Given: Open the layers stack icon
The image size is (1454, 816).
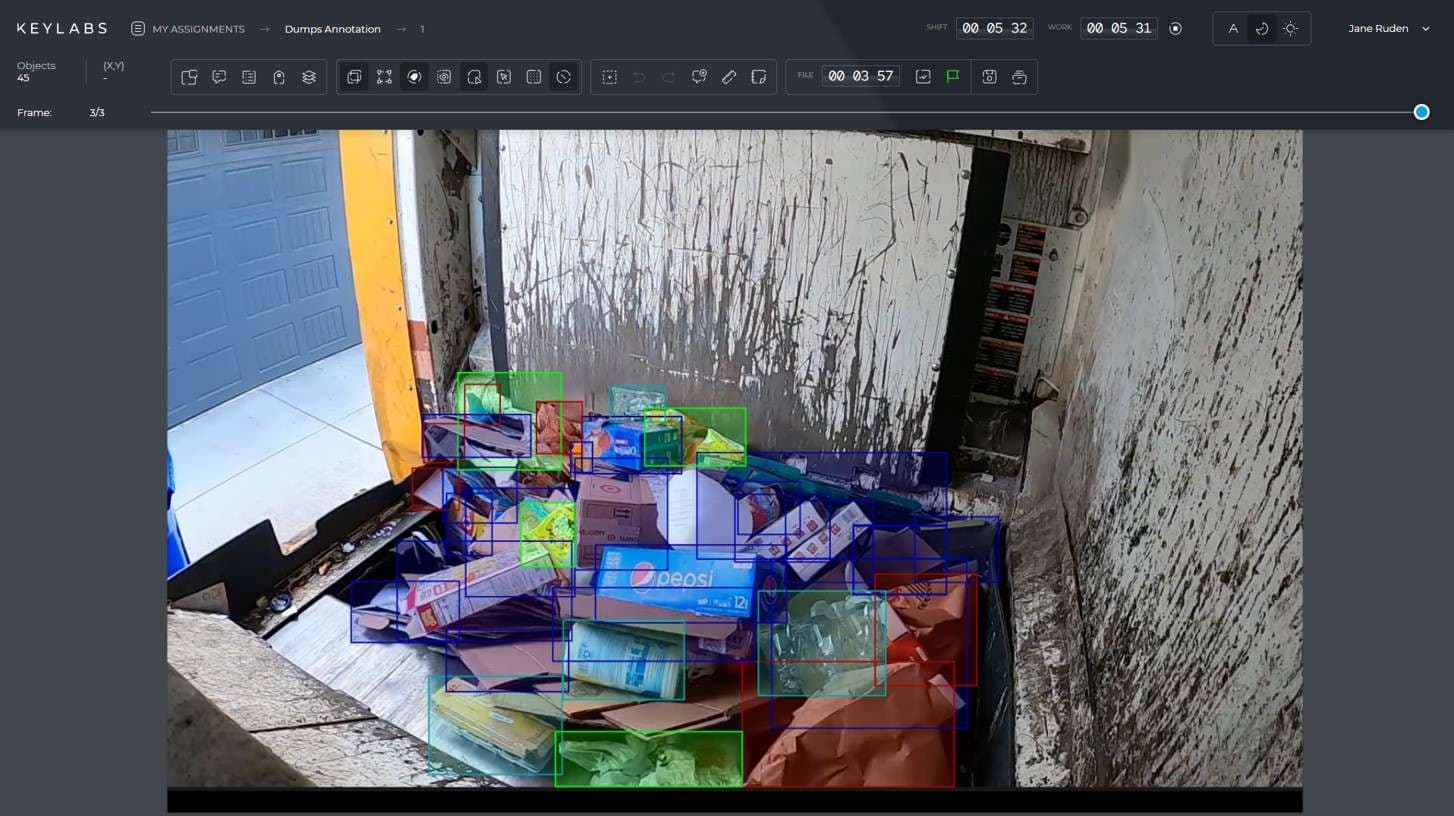Looking at the screenshot, I should (308, 76).
